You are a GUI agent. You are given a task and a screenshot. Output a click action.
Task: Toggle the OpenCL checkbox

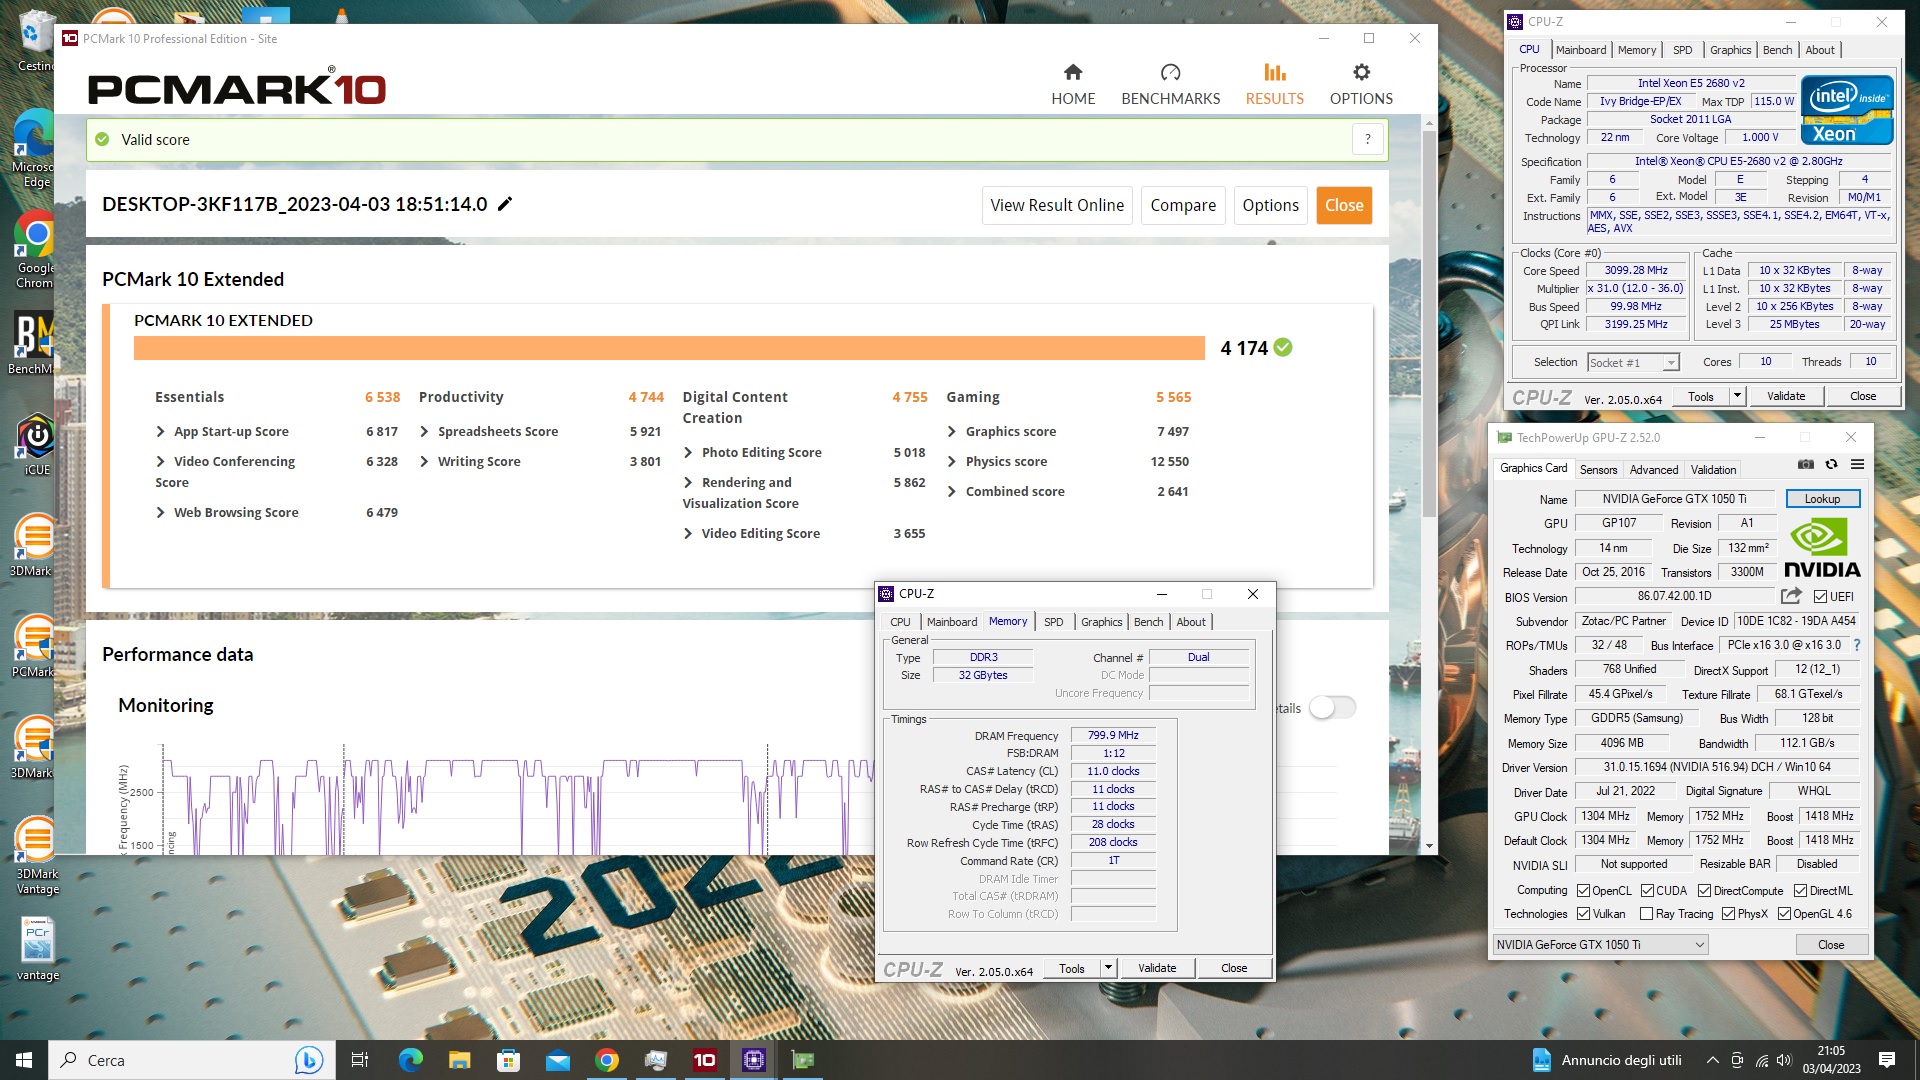tap(1583, 891)
